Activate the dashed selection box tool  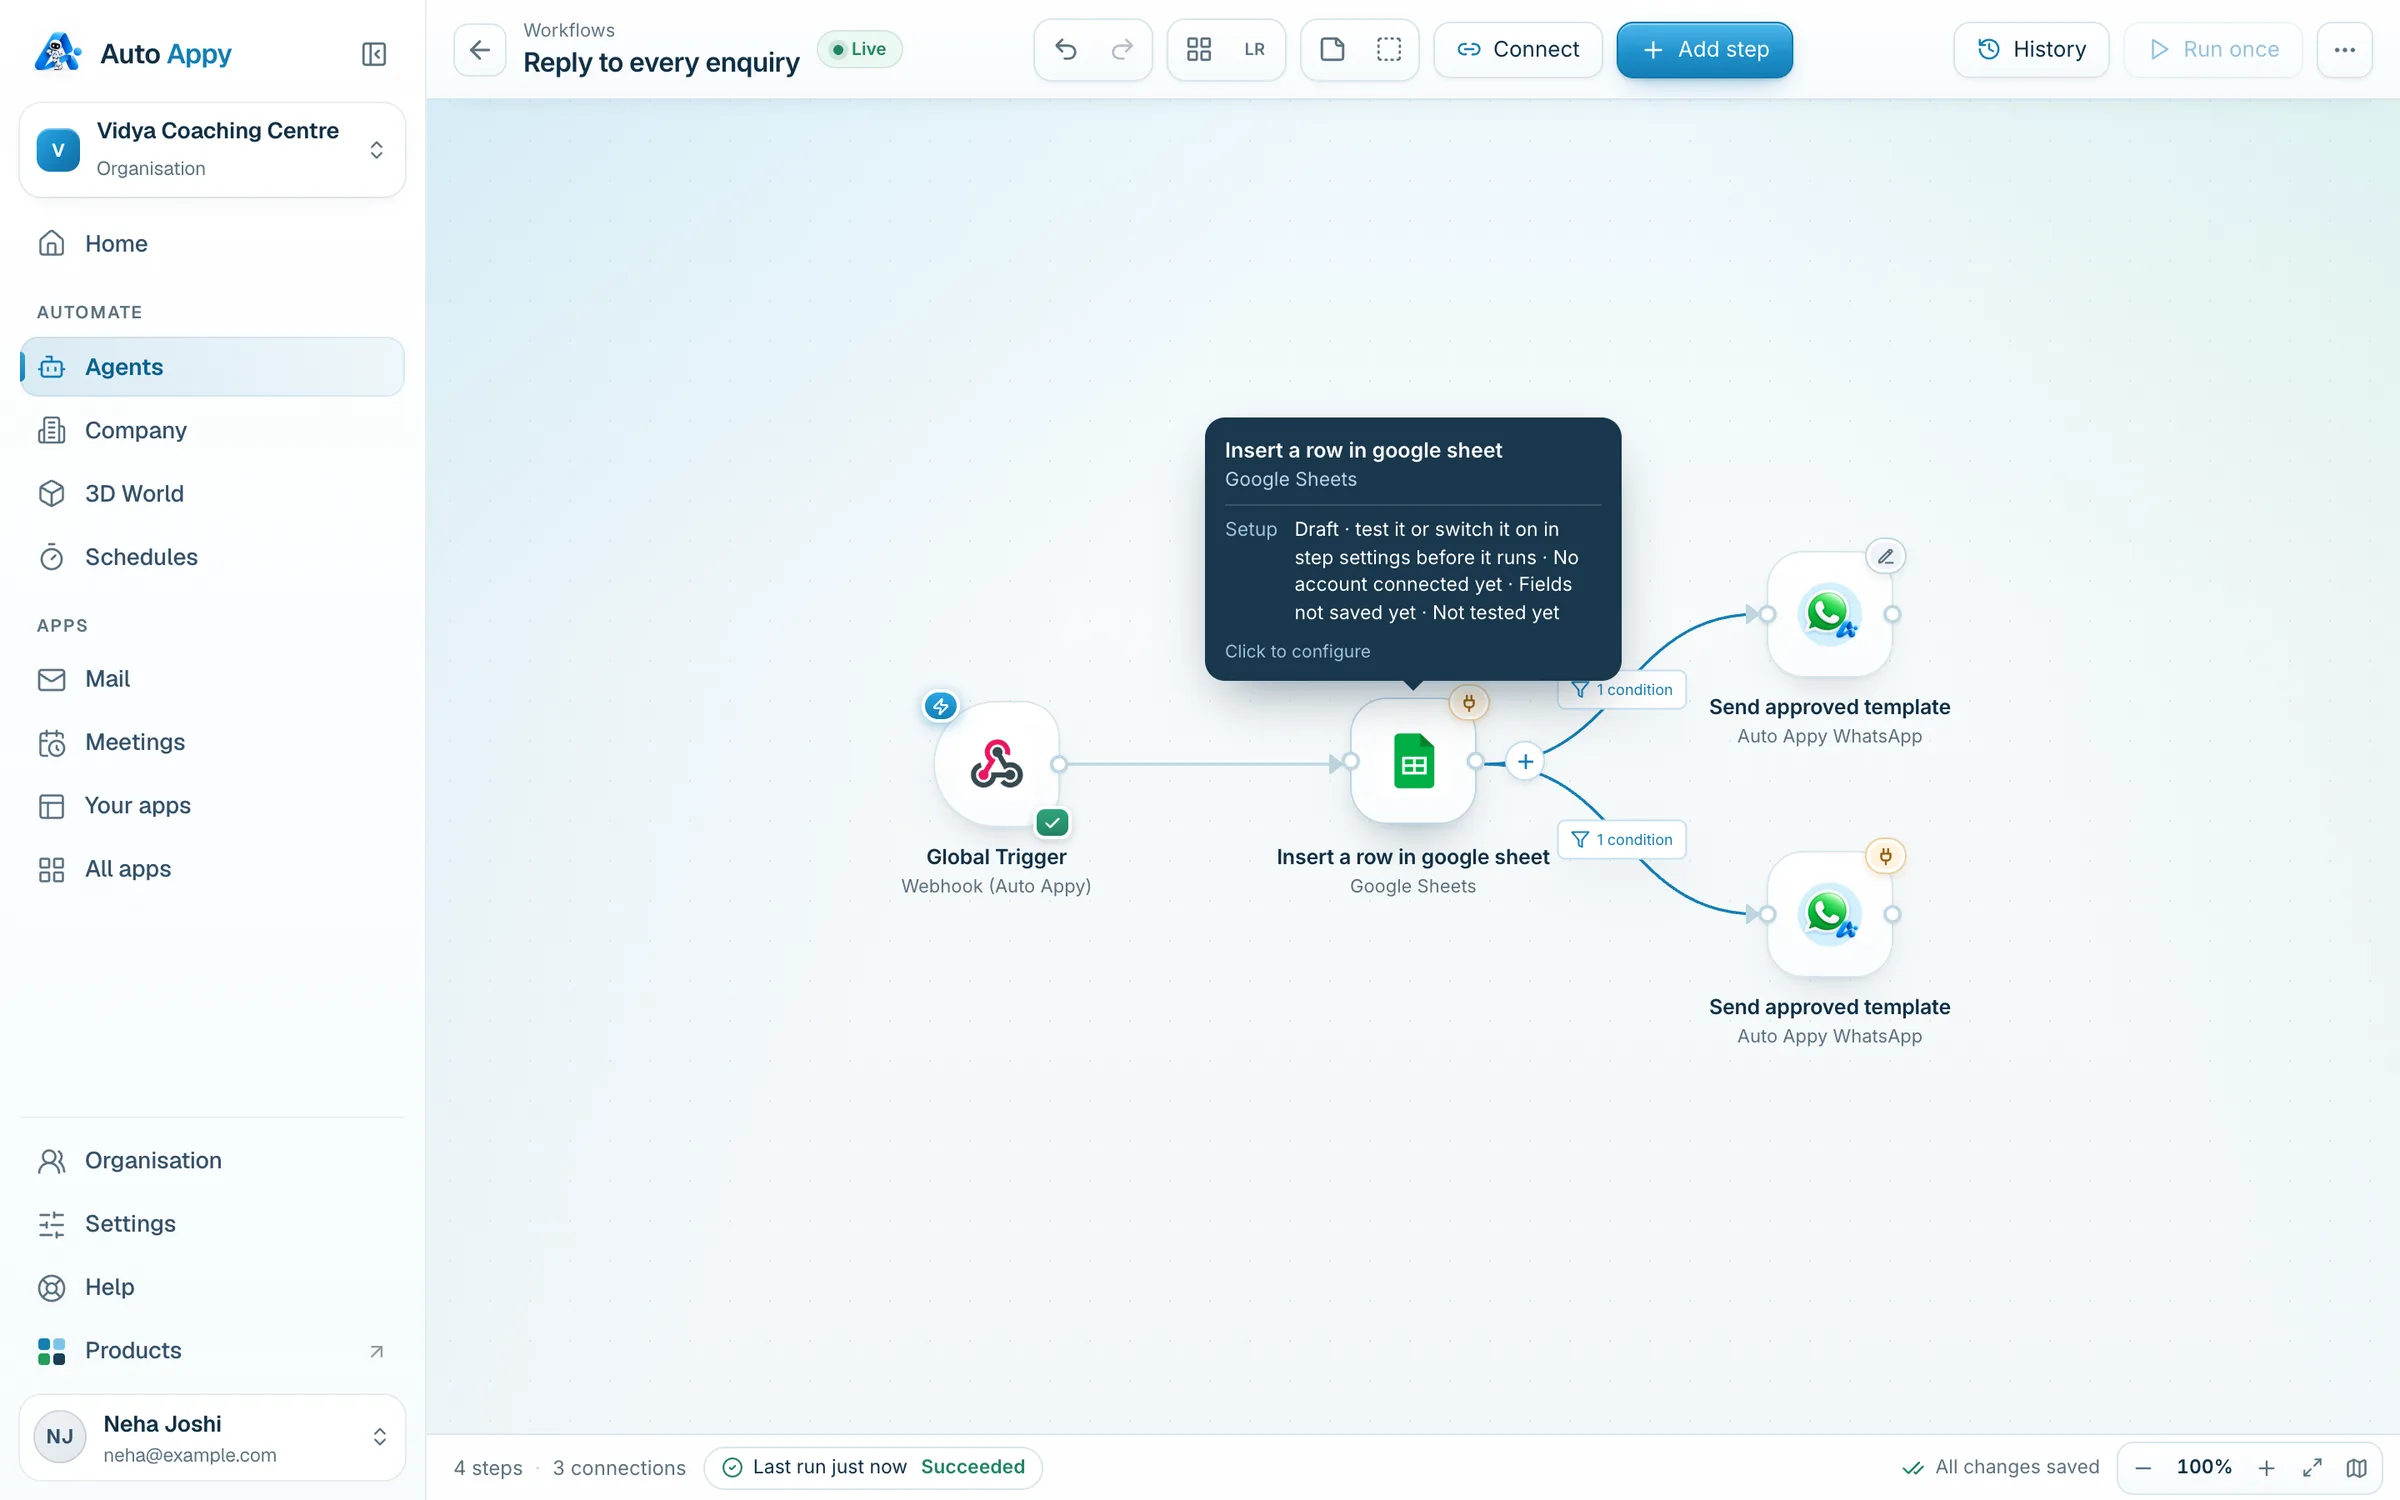click(x=1388, y=49)
